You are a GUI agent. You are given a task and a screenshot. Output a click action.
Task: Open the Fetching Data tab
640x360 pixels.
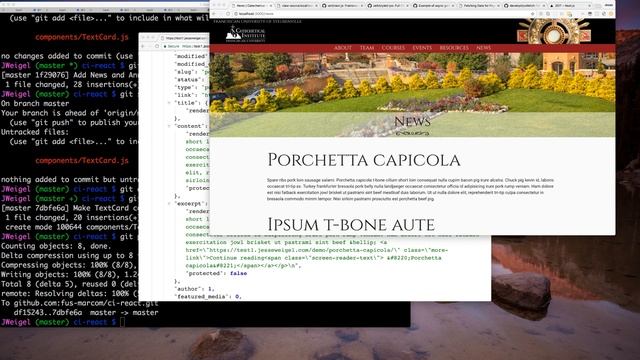click(478, 6)
